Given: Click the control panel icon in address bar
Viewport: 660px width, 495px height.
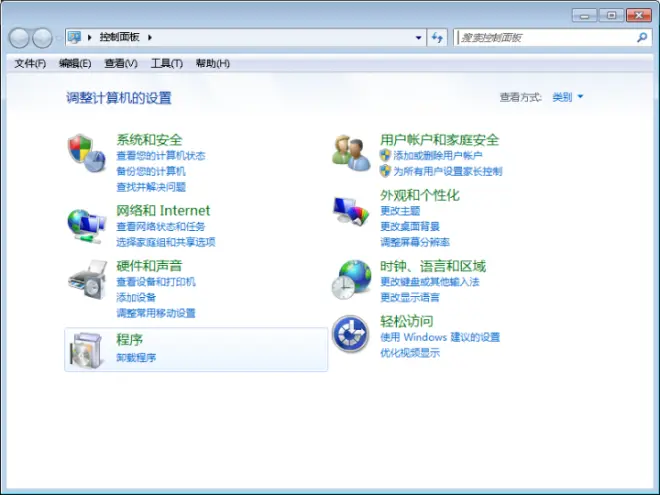Looking at the screenshot, I should (75, 37).
